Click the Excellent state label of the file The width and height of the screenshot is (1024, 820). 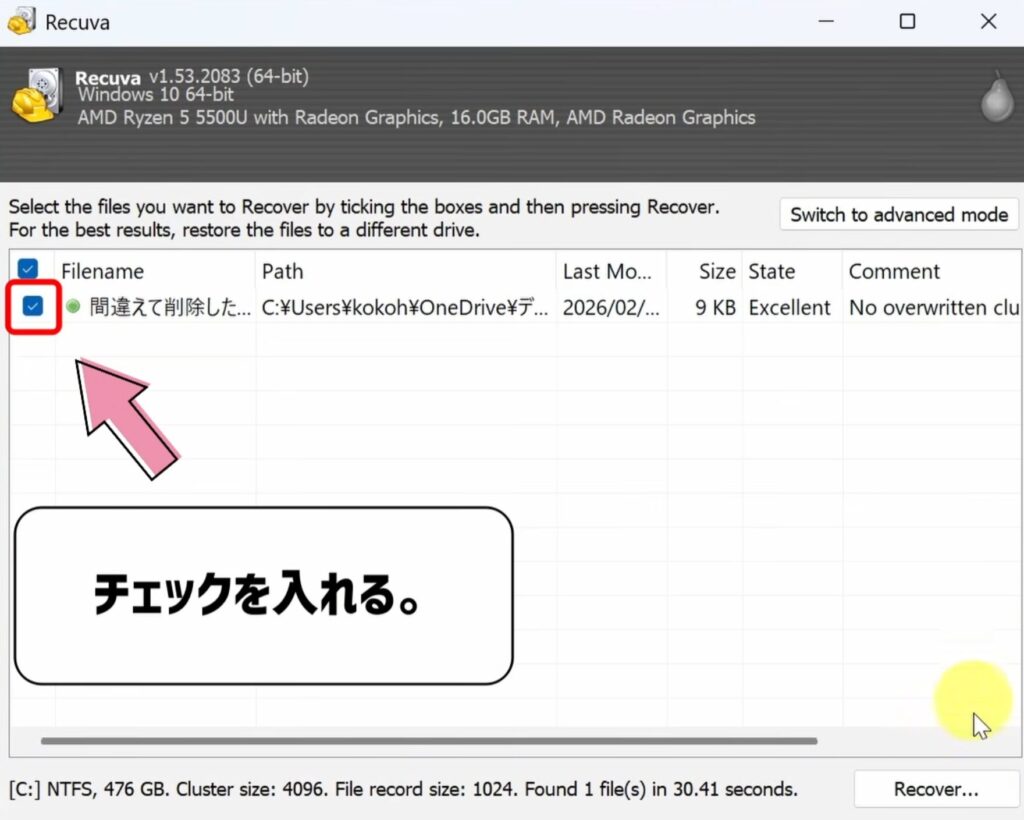tap(790, 308)
